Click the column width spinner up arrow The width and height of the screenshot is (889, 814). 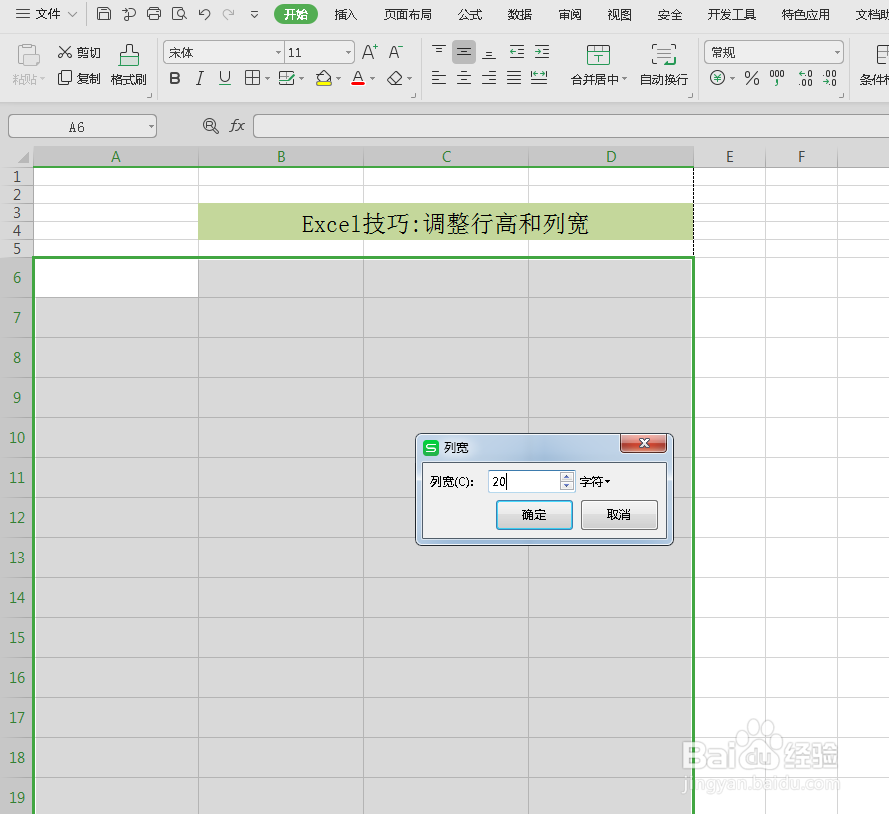tap(566, 477)
